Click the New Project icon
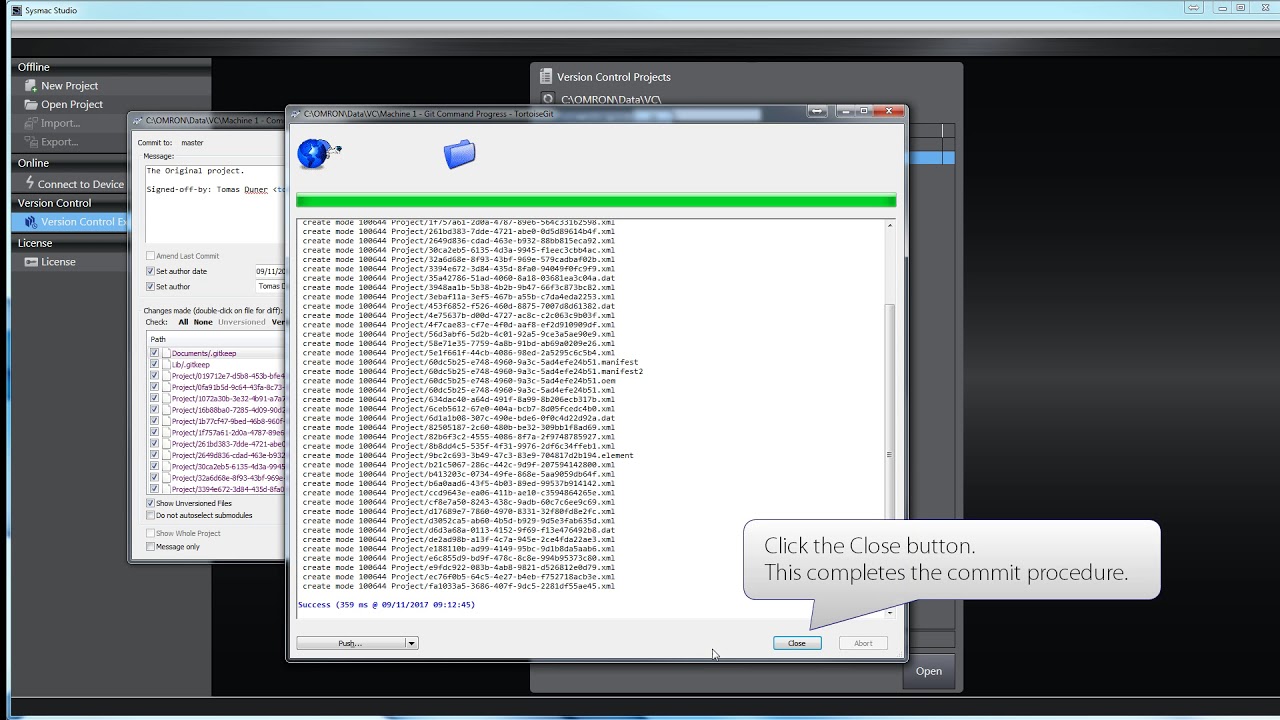Image resolution: width=1280 pixels, height=720 pixels. 31,86
